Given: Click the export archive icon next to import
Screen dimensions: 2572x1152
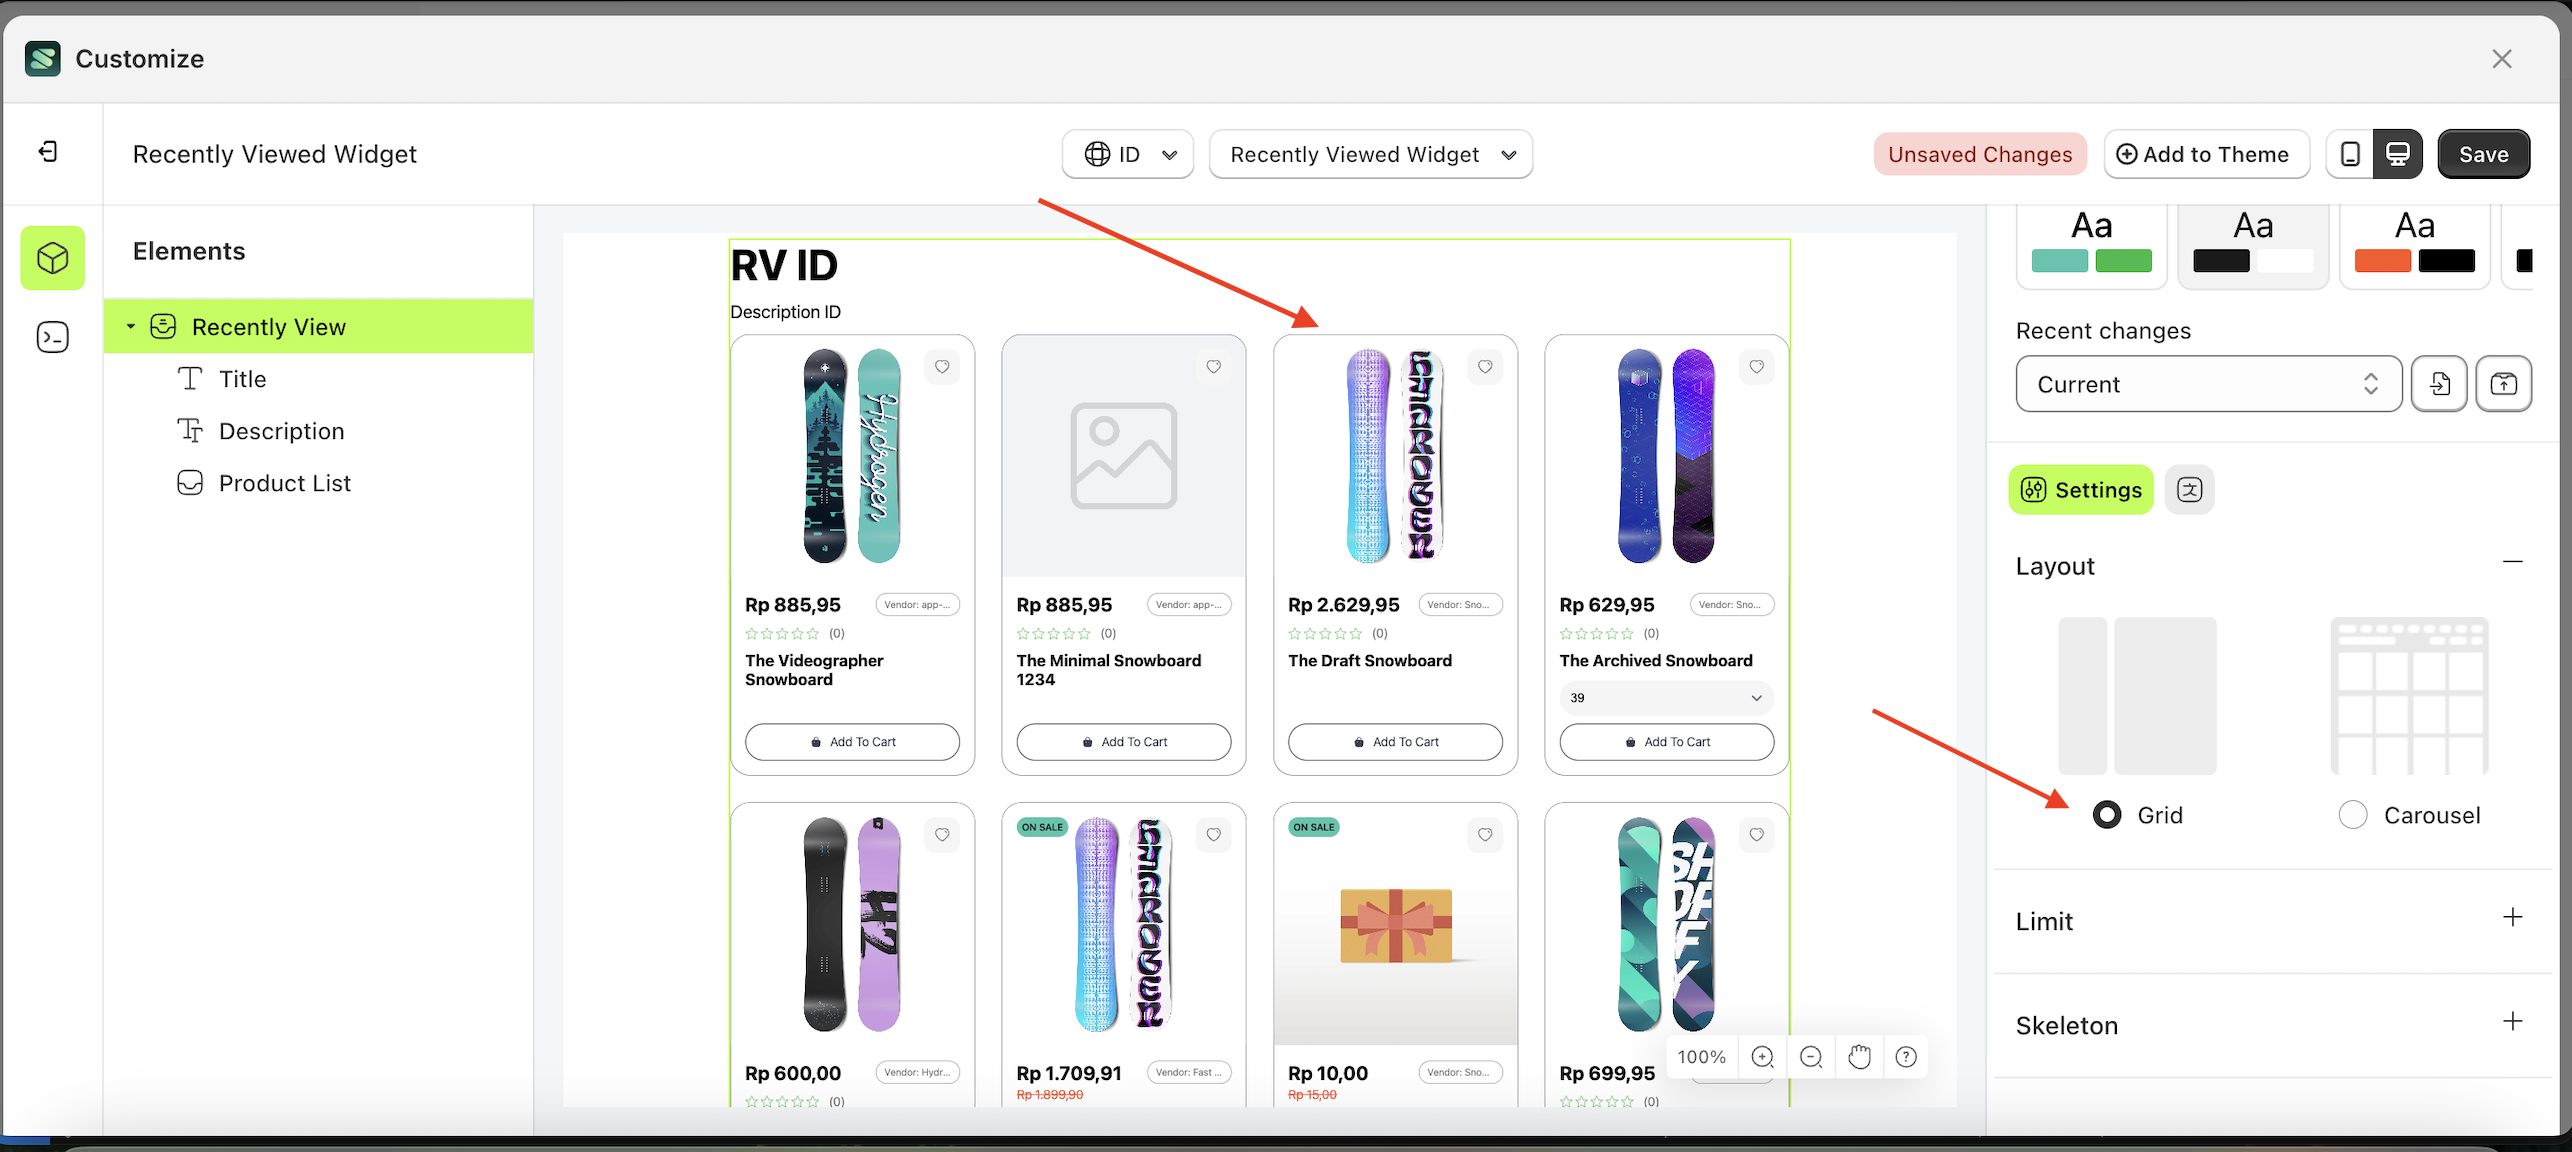Looking at the screenshot, I should 2503,383.
